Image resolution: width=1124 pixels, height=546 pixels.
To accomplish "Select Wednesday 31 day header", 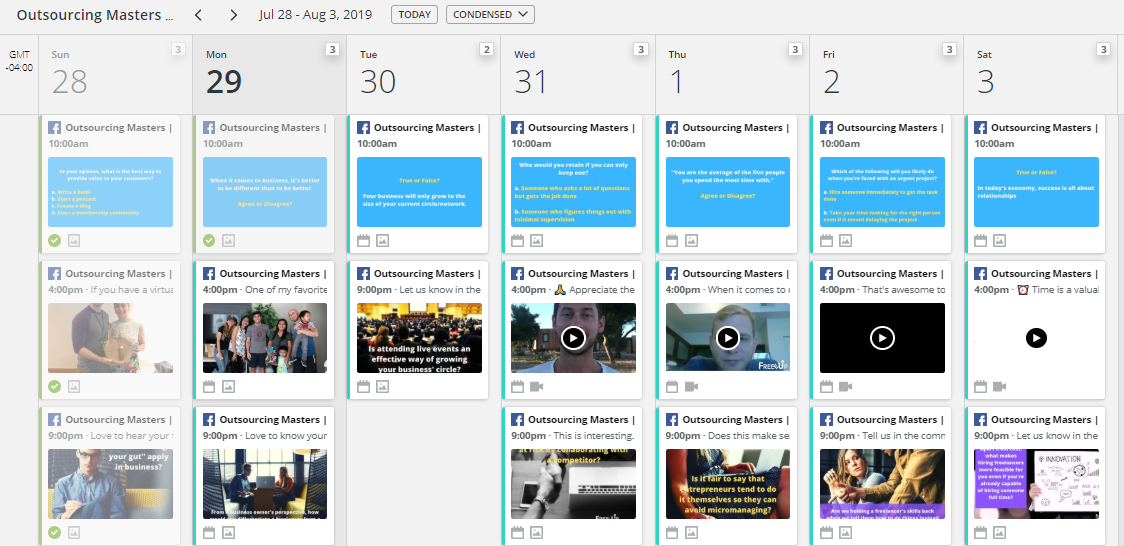I will [x=578, y=74].
